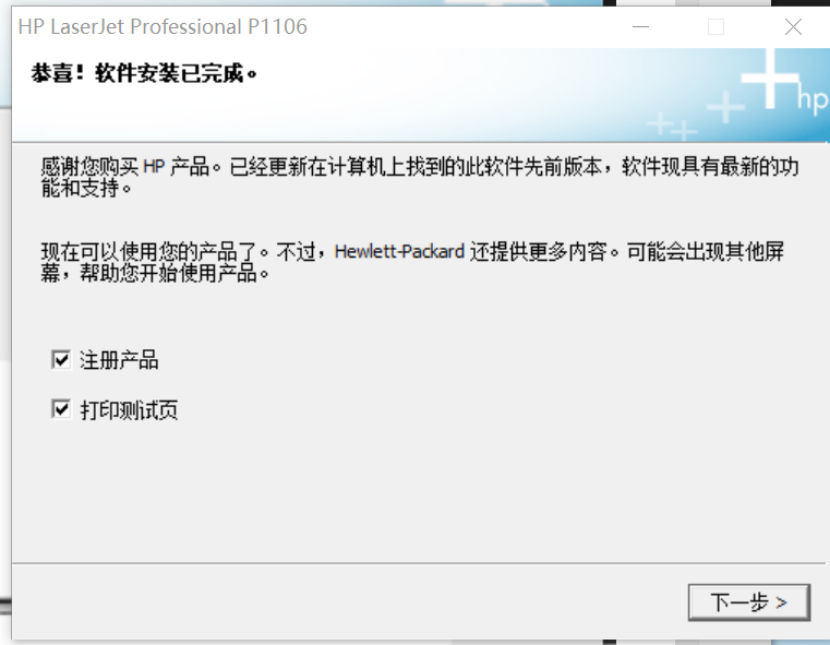Click the large white plus sign graphic

(770, 78)
